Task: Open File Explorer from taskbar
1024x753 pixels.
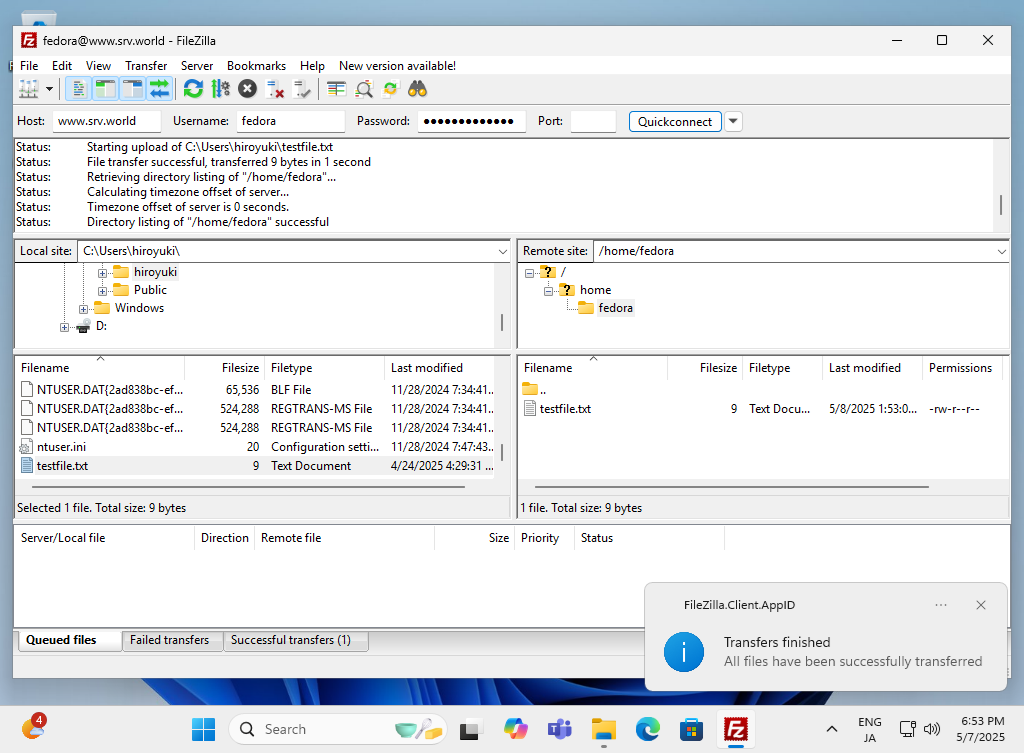Action: (x=603, y=729)
